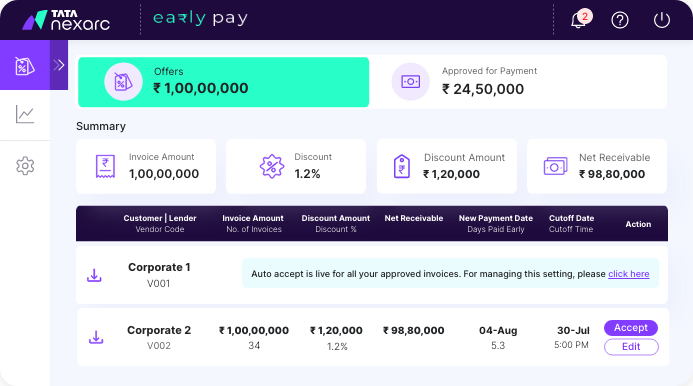Edit the Corporate 2 offer
The width and height of the screenshot is (693, 386).
point(631,347)
